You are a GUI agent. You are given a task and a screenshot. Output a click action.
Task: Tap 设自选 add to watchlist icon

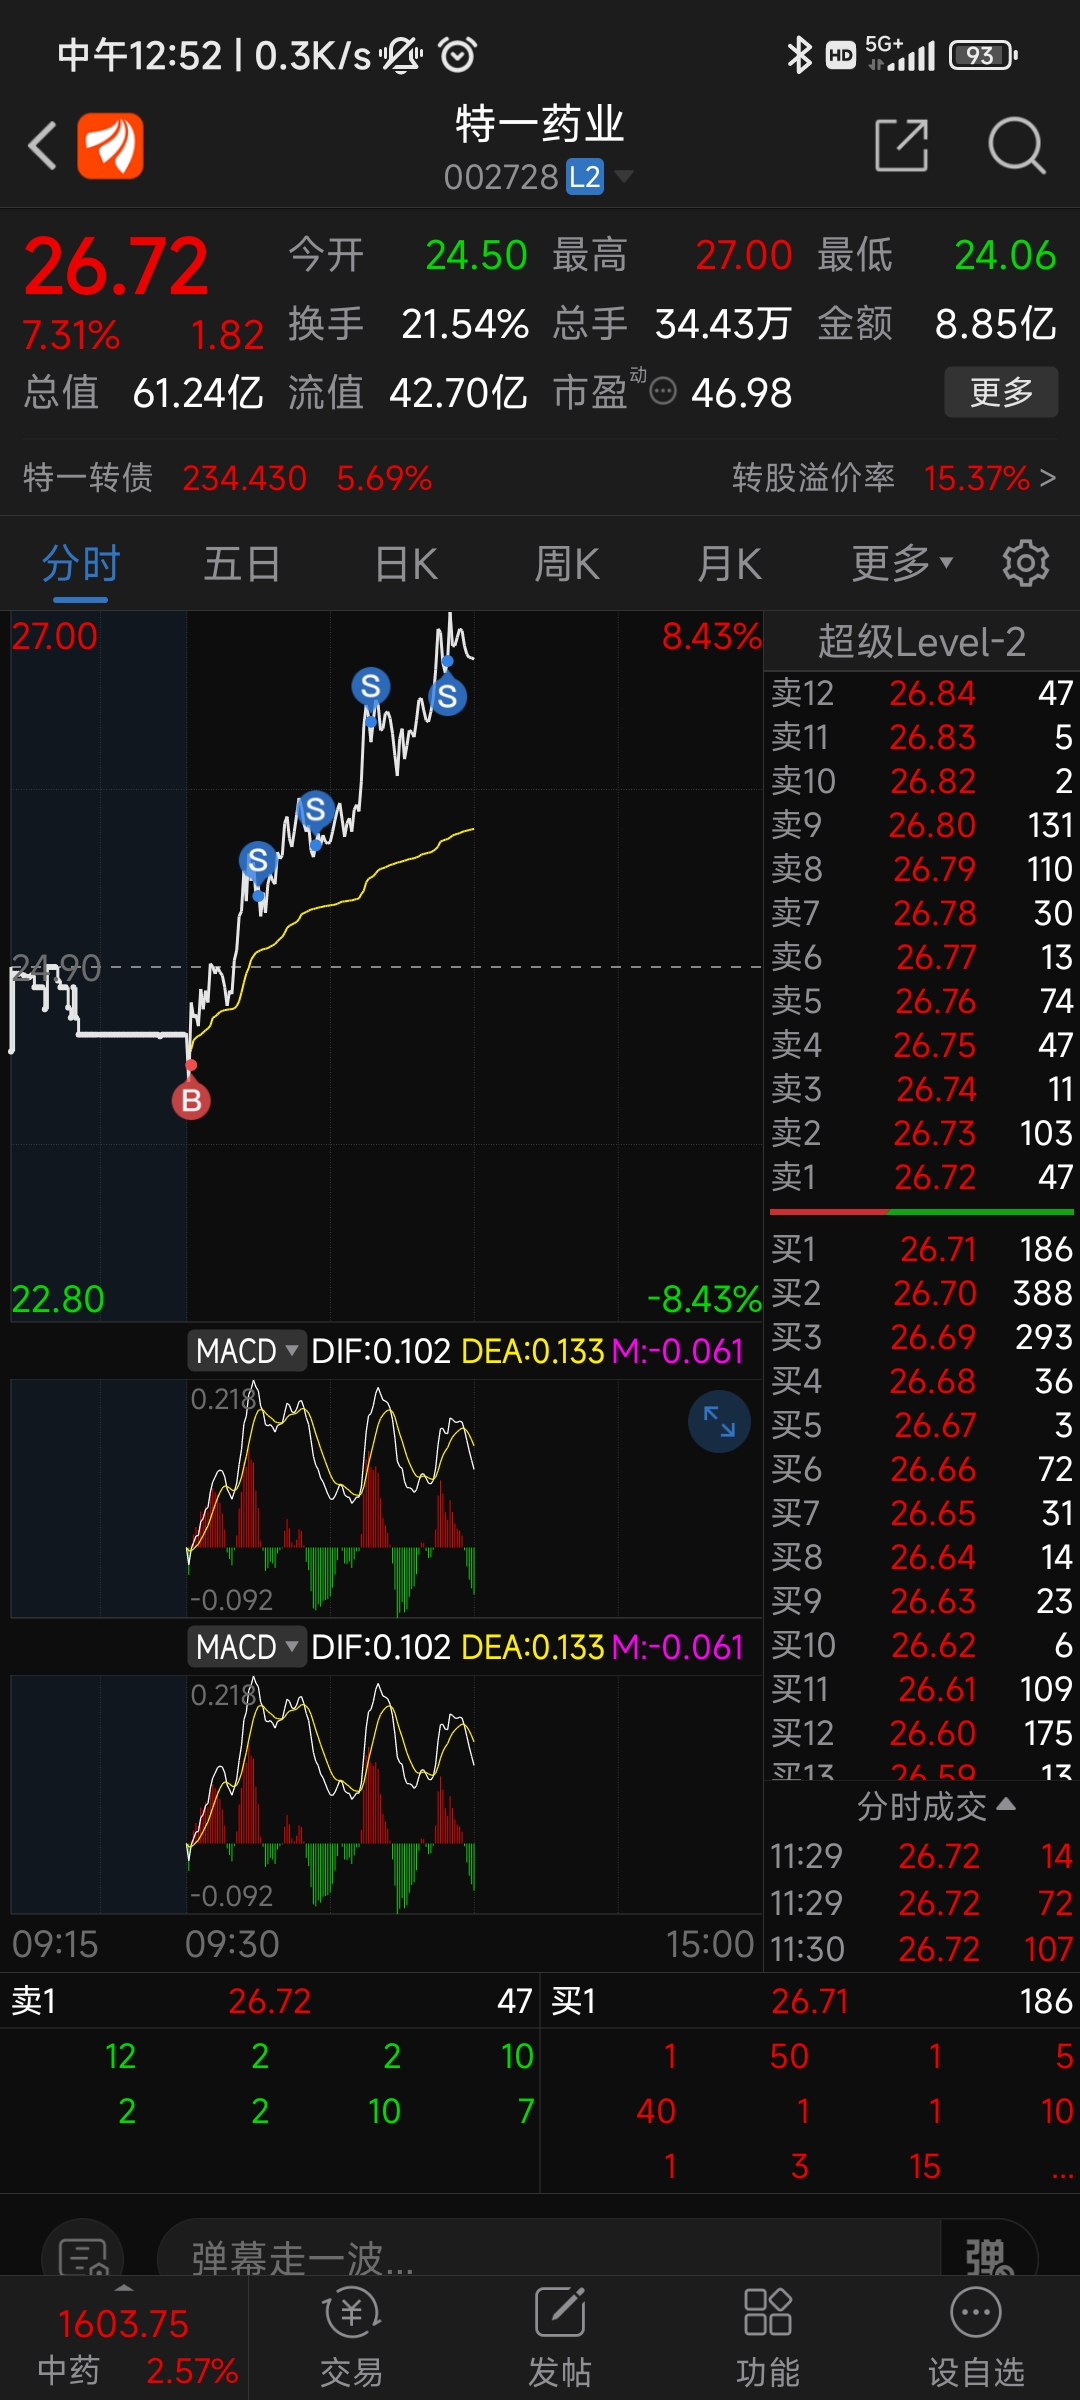click(x=975, y=2338)
